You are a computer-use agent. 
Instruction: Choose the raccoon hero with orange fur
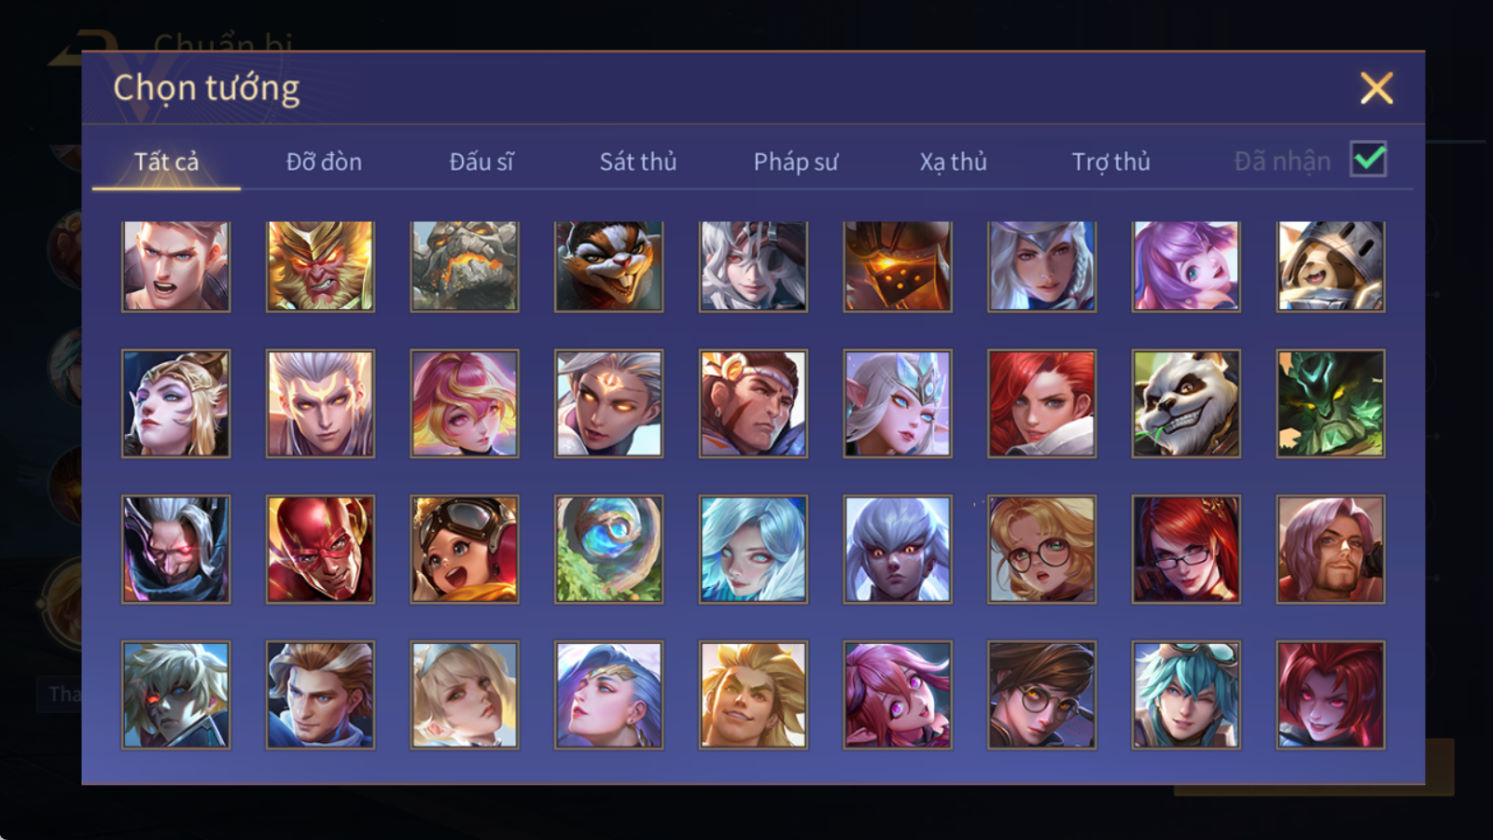[609, 266]
